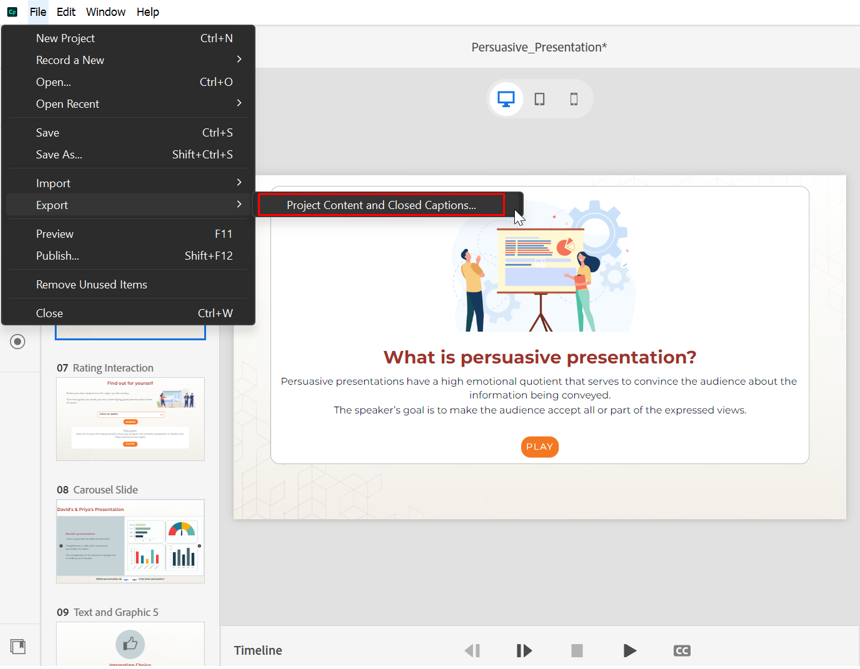This screenshot has width=860, height=669.
Task: Select the circular record marker in the left sidebar
Action: pyautogui.click(x=17, y=341)
